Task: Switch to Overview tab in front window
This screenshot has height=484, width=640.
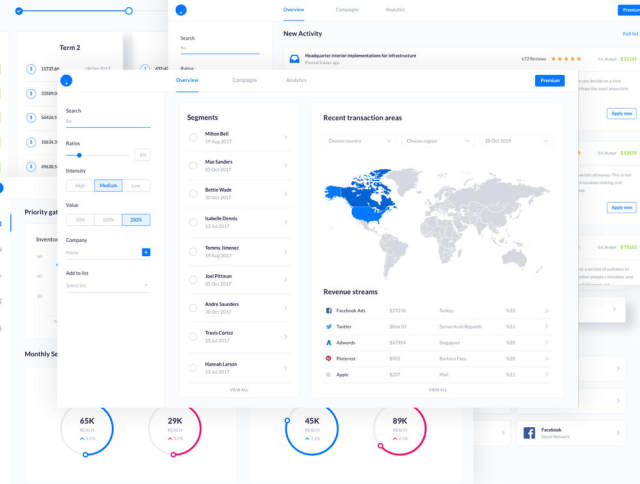Action: pyautogui.click(x=187, y=80)
